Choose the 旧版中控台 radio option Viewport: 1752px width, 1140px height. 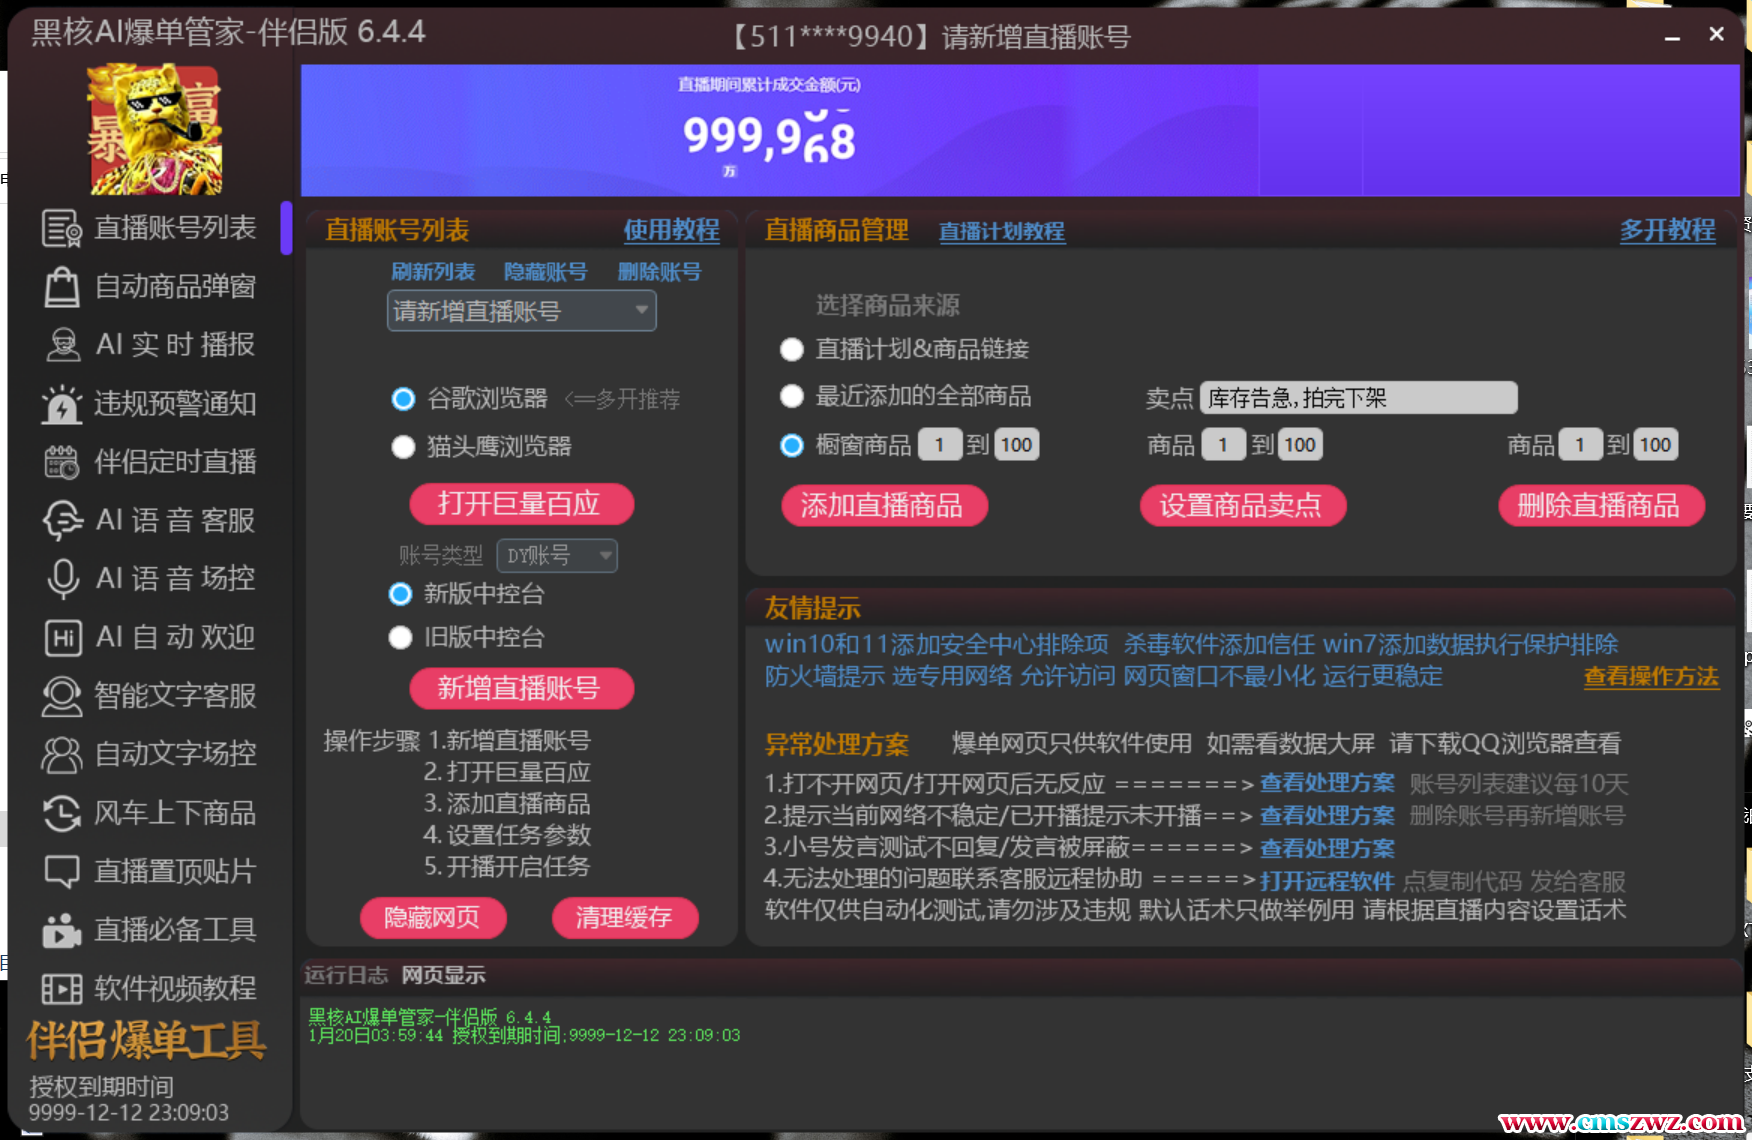pyautogui.click(x=400, y=637)
